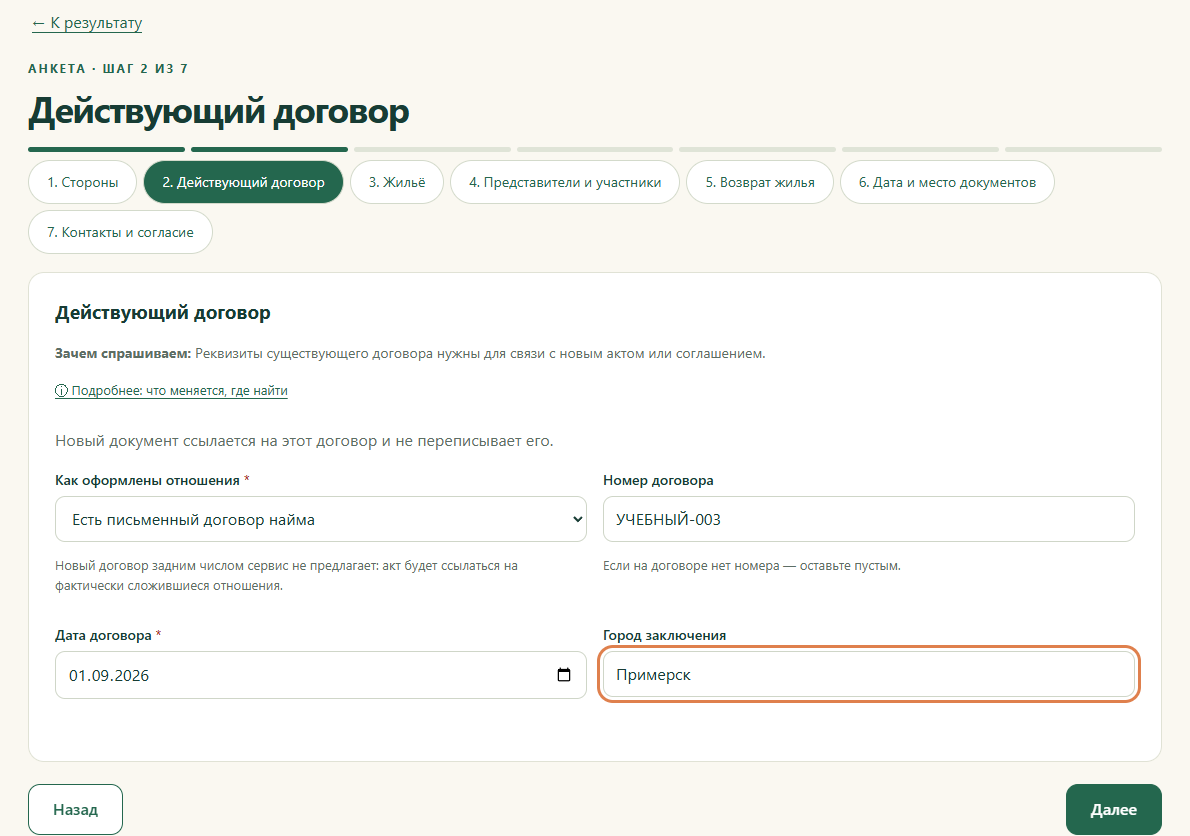Click the Дата договора date field
The height and width of the screenshot is (836, 1190).
321,674
